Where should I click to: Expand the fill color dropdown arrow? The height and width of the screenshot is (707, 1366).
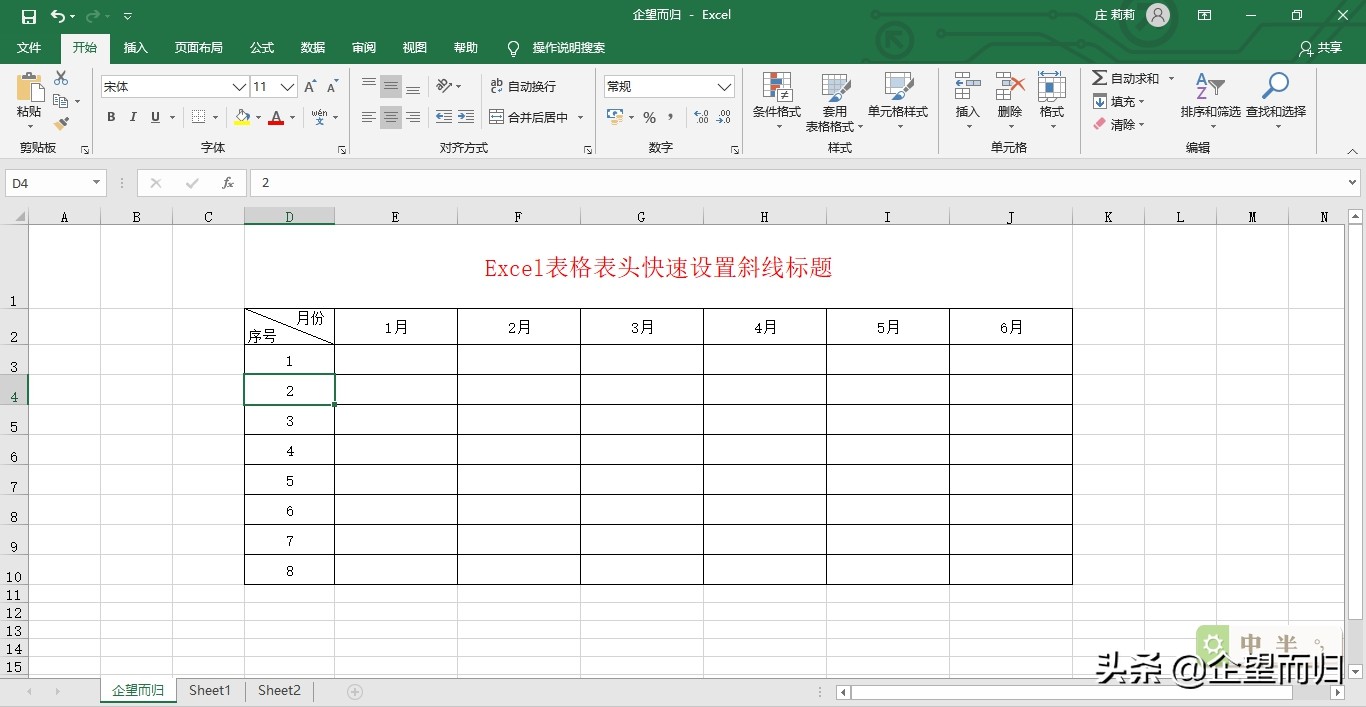point(258,118)
